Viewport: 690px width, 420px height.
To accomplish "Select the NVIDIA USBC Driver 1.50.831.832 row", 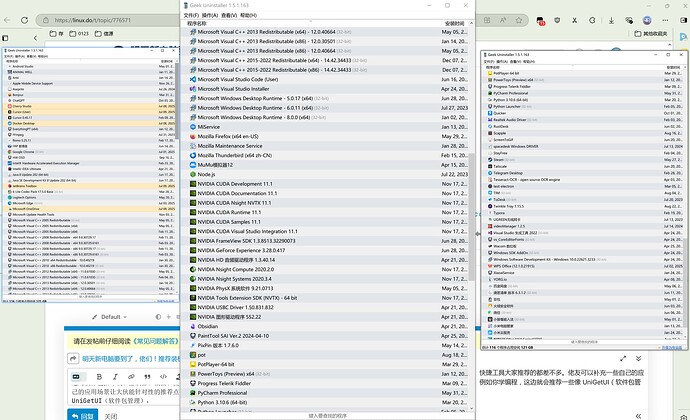I will [x=325, y=307].
